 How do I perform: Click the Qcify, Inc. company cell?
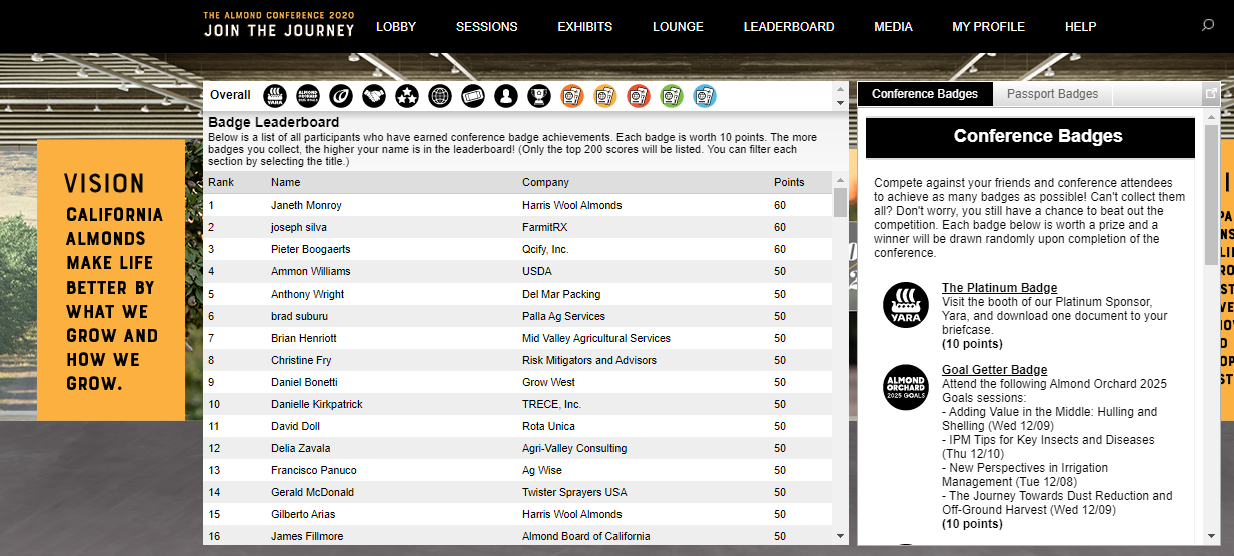(x=545, y=249)
